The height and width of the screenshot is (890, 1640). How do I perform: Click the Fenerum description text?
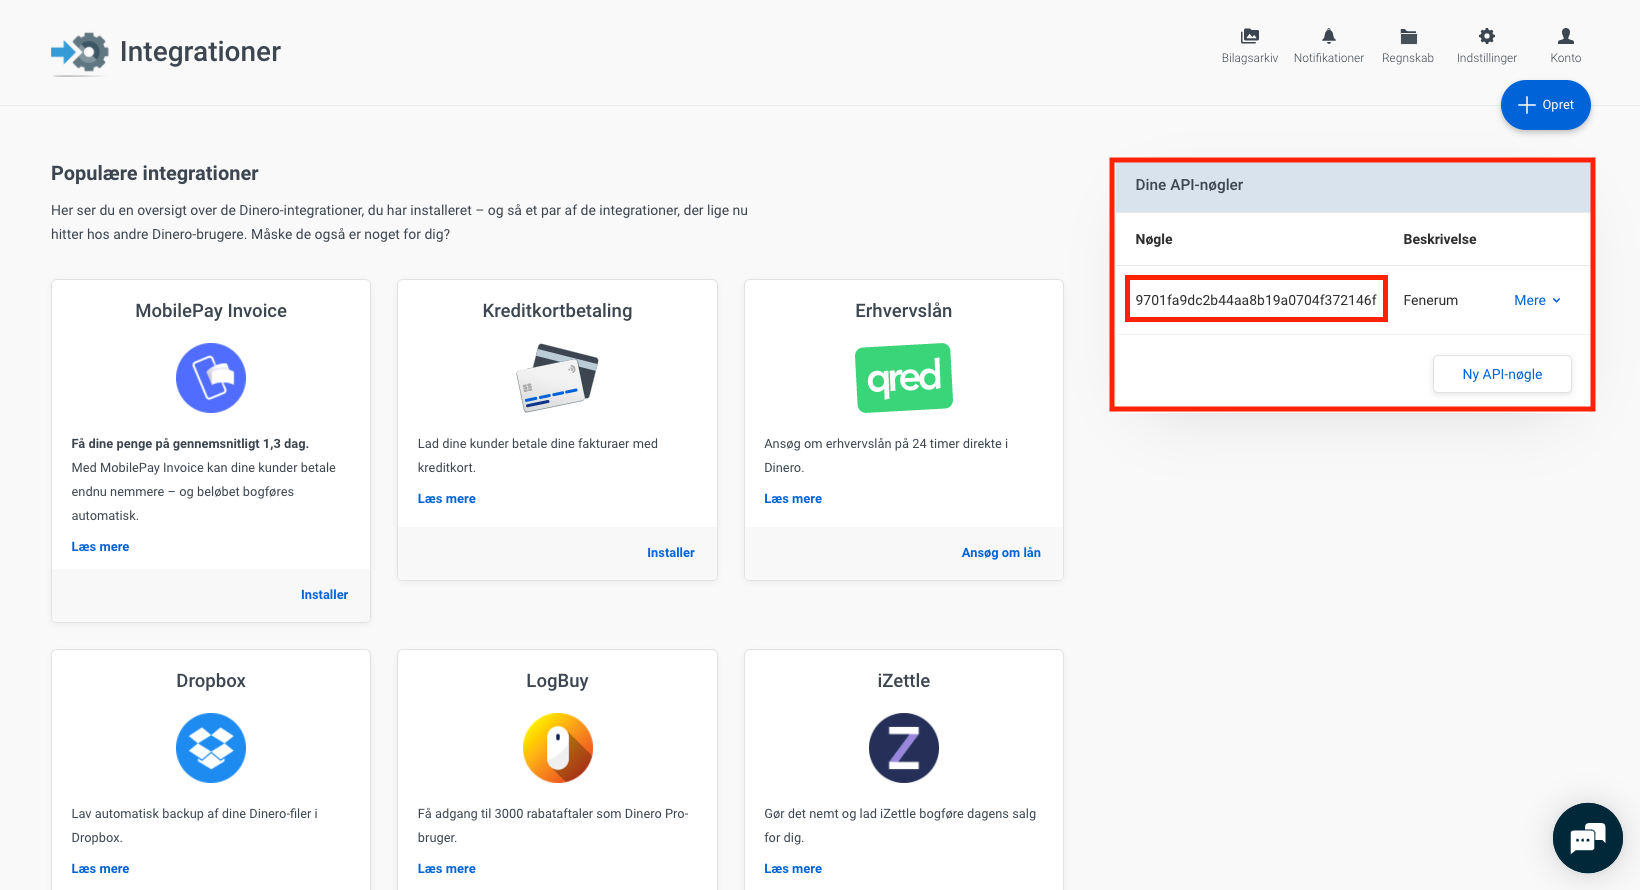point(1430,300)
